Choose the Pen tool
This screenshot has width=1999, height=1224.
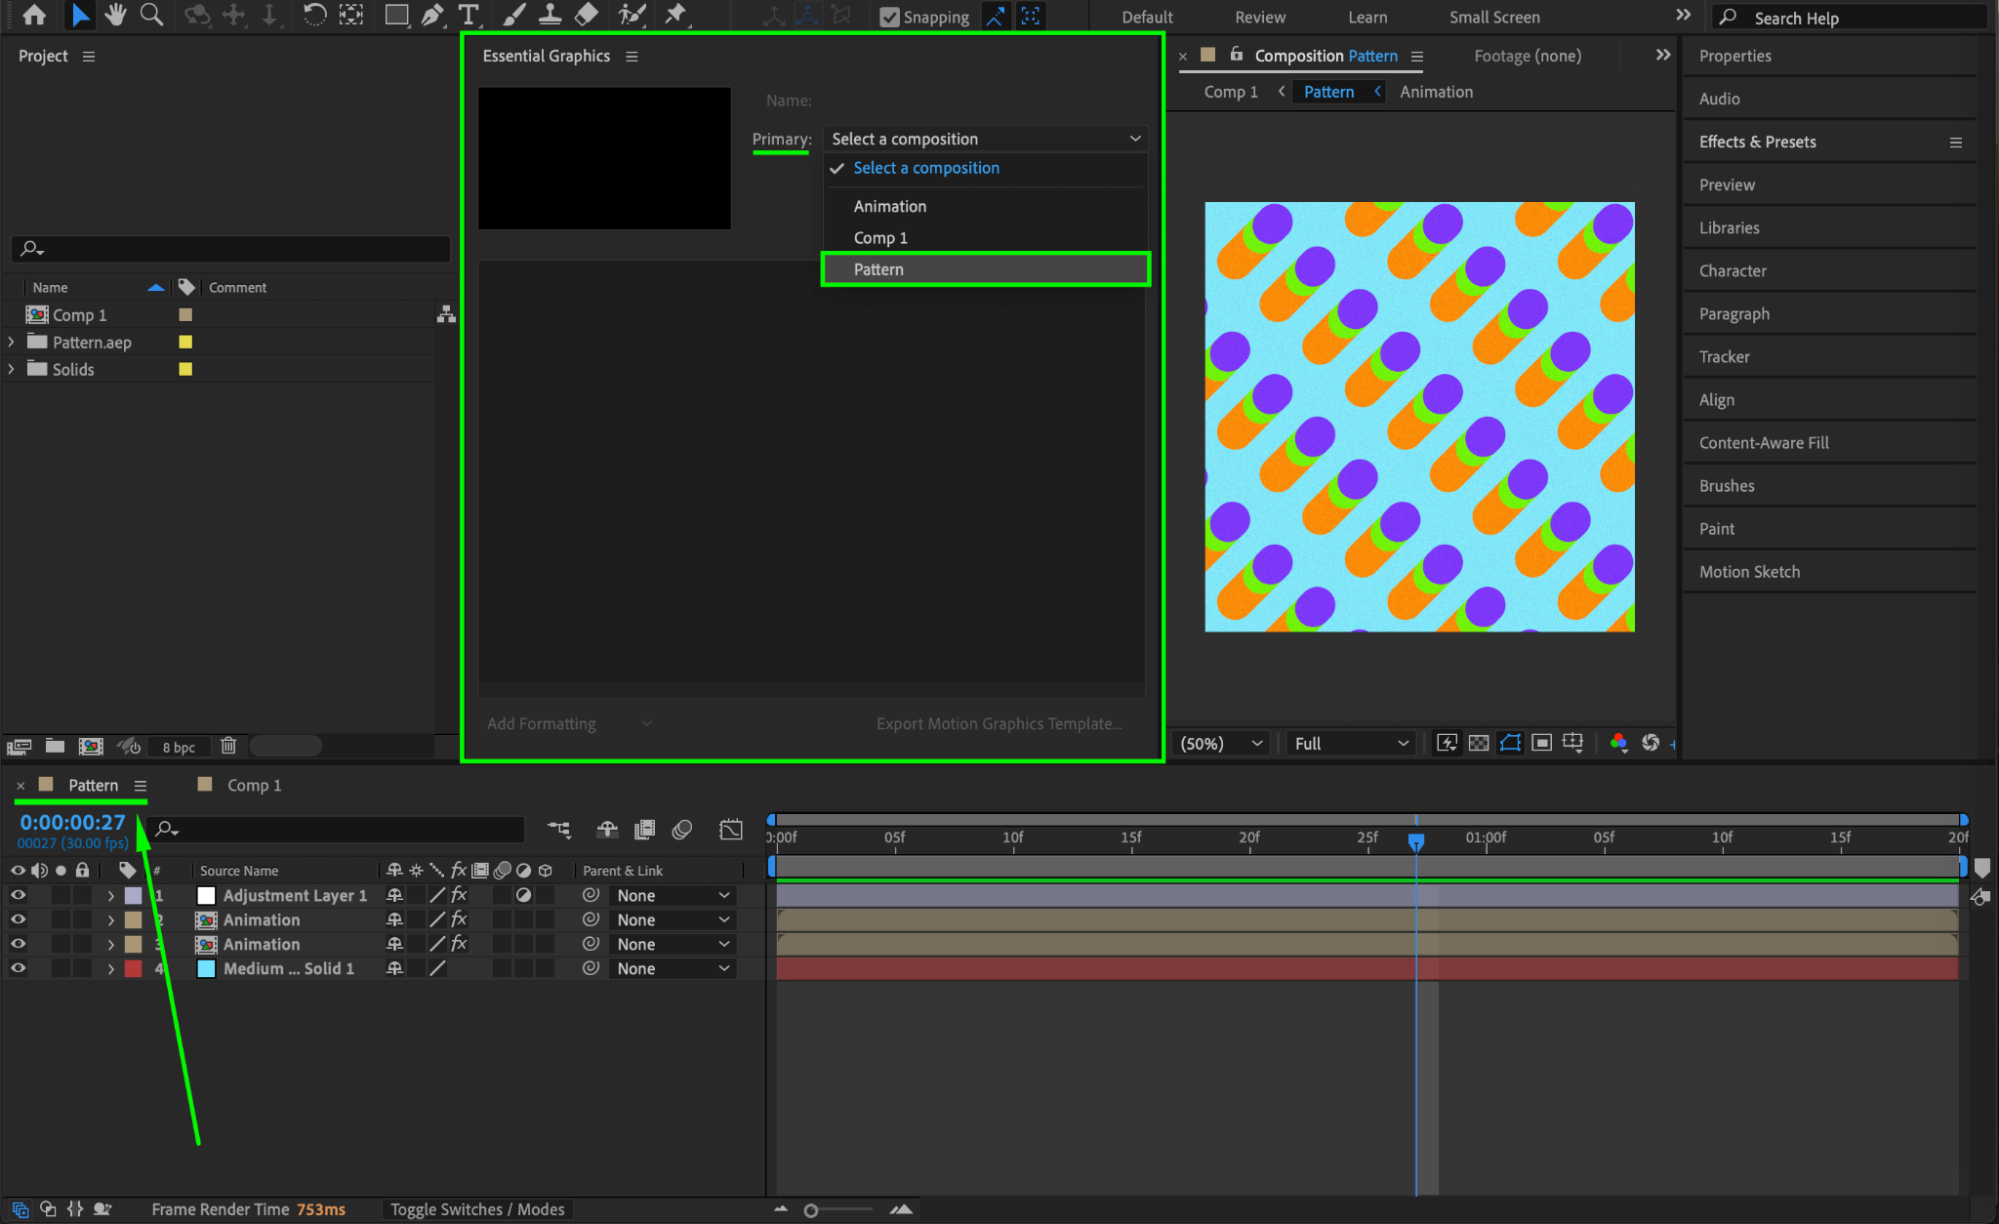click(x=432, y=15)
